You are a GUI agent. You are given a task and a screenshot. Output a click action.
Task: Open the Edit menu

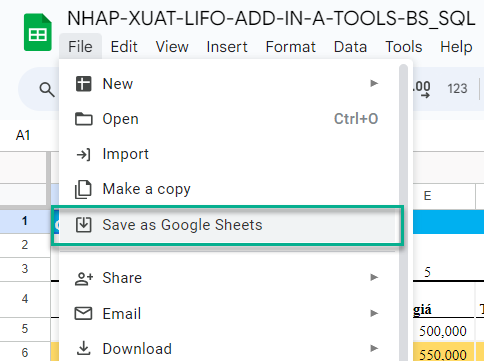pos(124,47)
